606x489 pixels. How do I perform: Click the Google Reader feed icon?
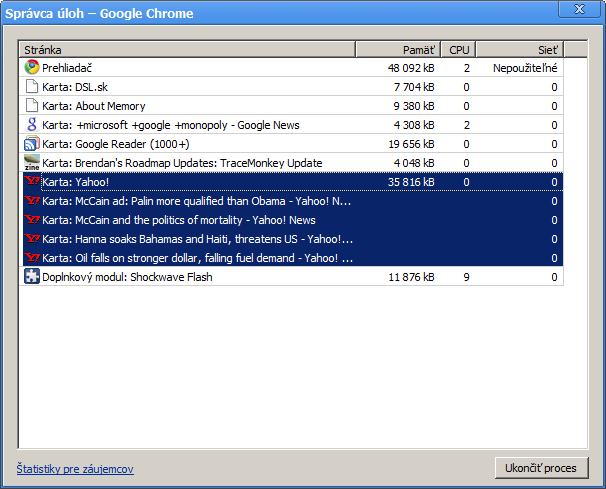coord(32,143)
